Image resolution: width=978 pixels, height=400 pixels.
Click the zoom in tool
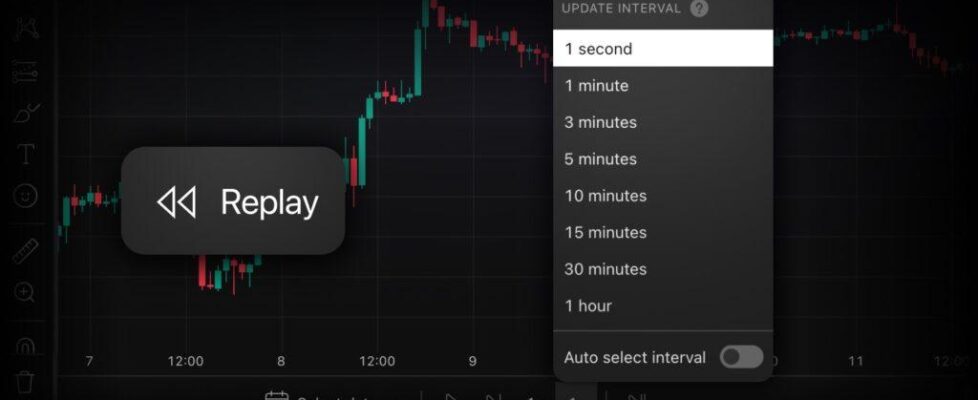27,292
